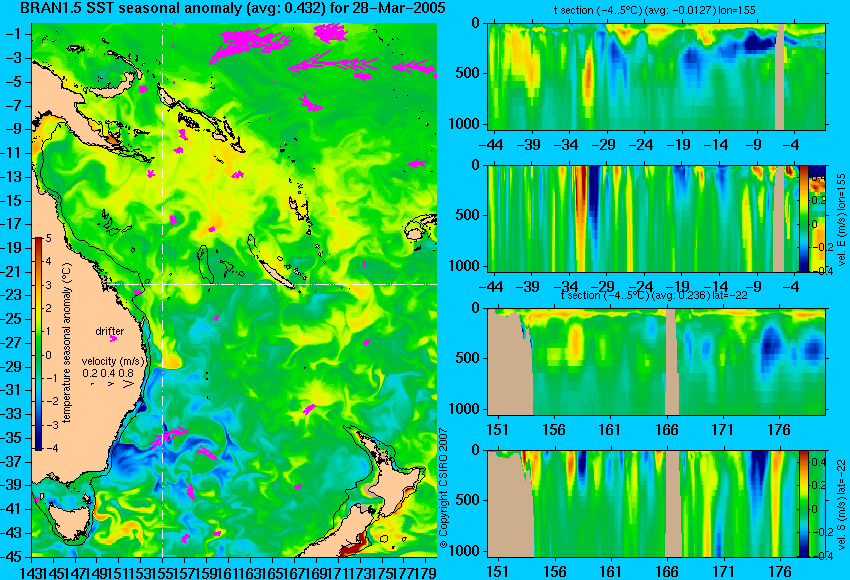Click the '-45' latitude label on the SST map
850x580 pixels.
coord(13,557)
